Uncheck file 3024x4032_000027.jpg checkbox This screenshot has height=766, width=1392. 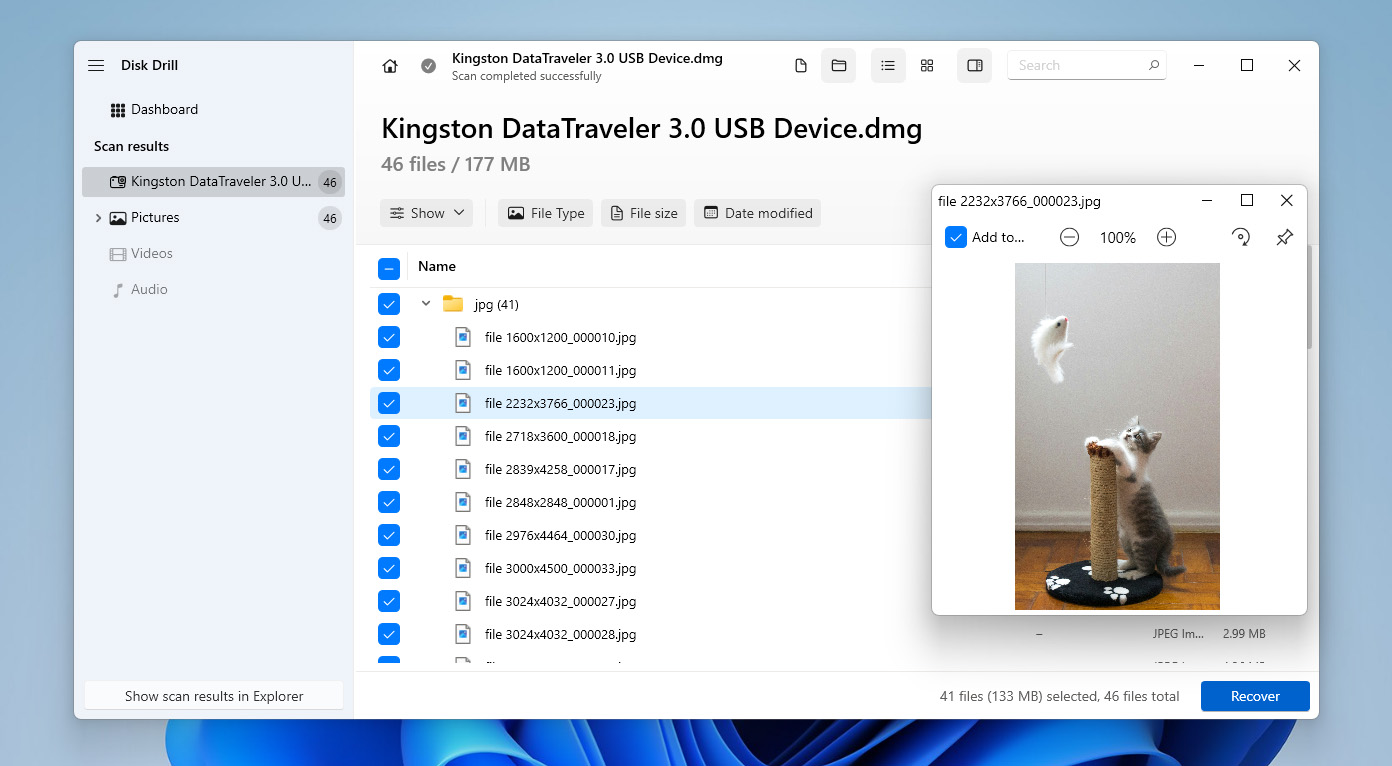[389, 601]
